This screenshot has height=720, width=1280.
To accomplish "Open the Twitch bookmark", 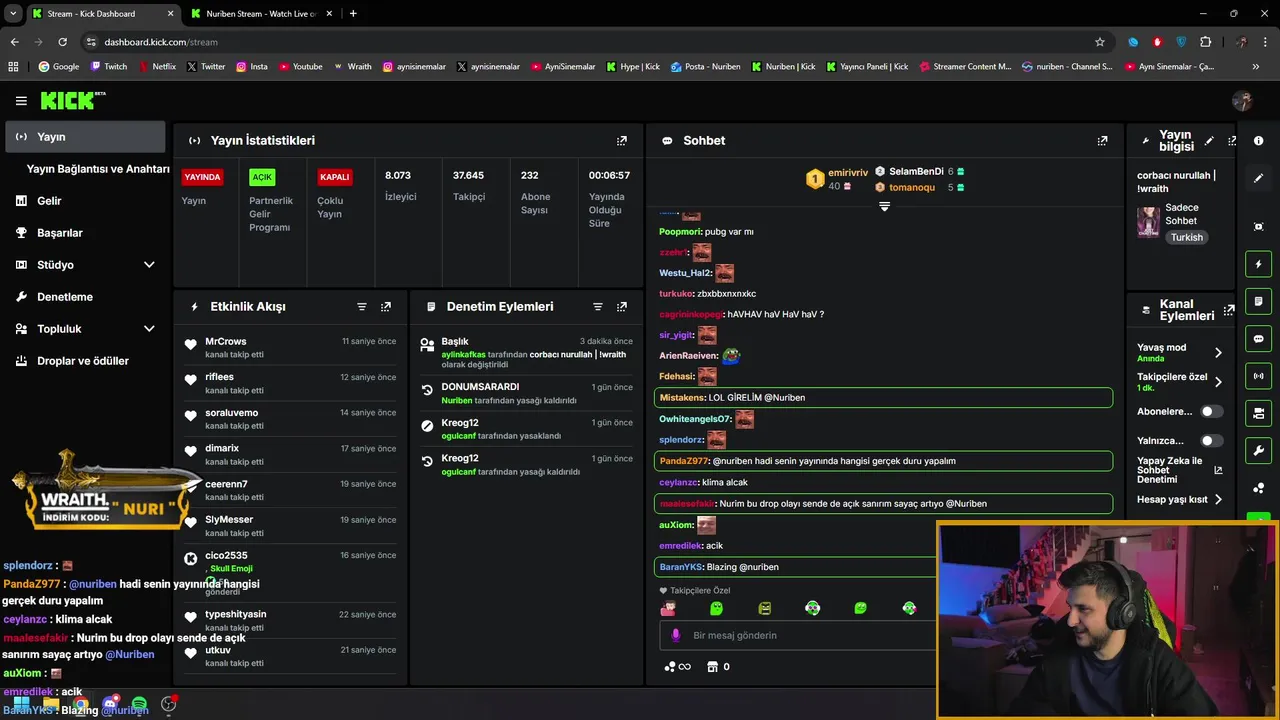I will [109, 67].
